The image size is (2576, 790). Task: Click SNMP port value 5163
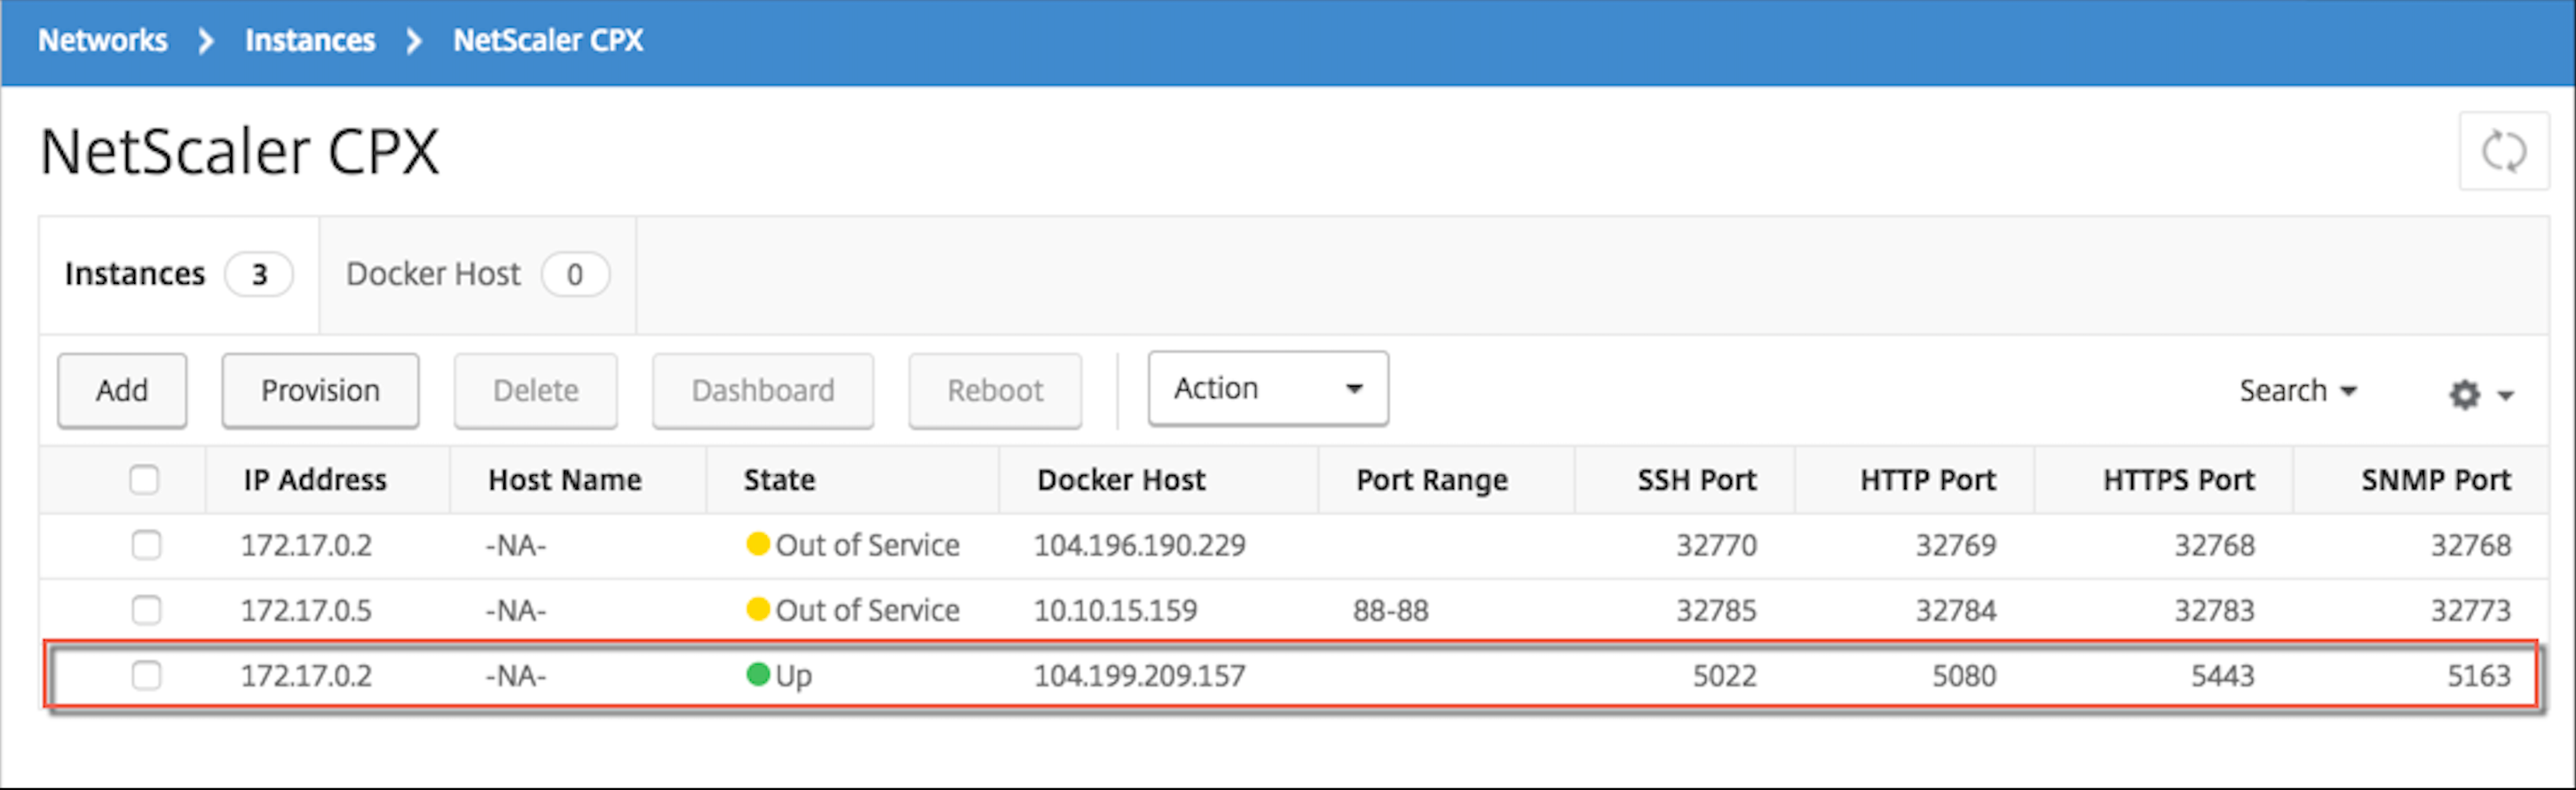pyautogui.click(x=2479, y=676)
